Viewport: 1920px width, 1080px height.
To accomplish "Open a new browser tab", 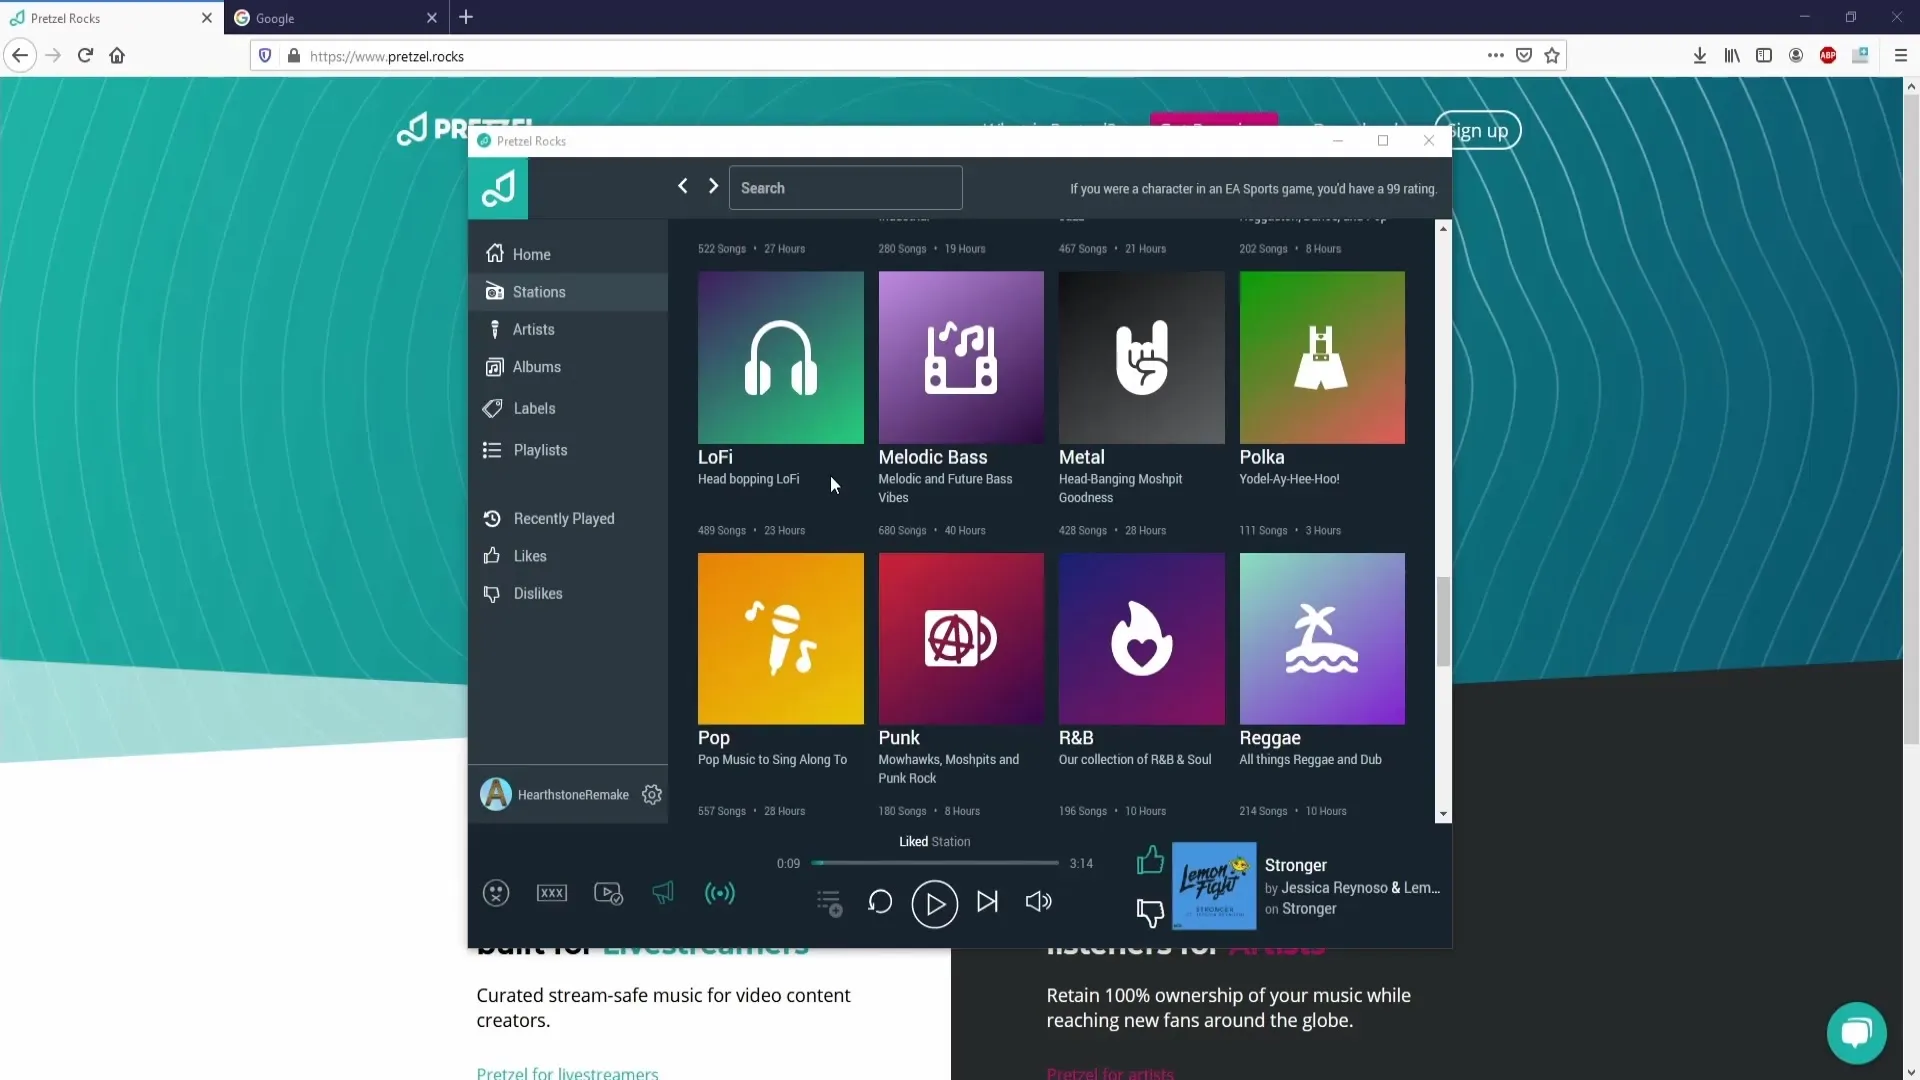I will click(x=466, y=17).
